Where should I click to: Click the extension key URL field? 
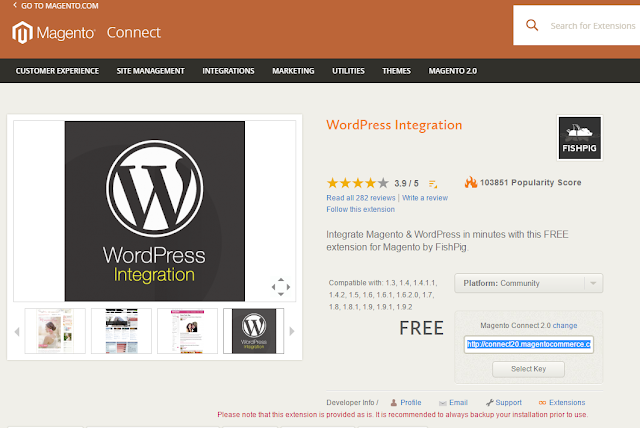click(529, 344)
